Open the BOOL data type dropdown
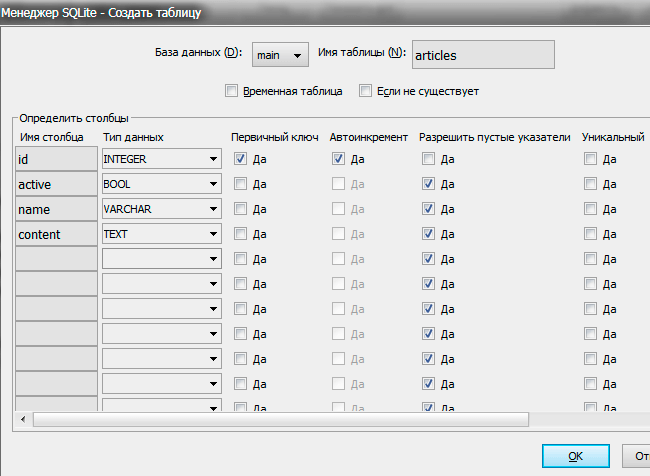The image size is (650, 476). 213,184
